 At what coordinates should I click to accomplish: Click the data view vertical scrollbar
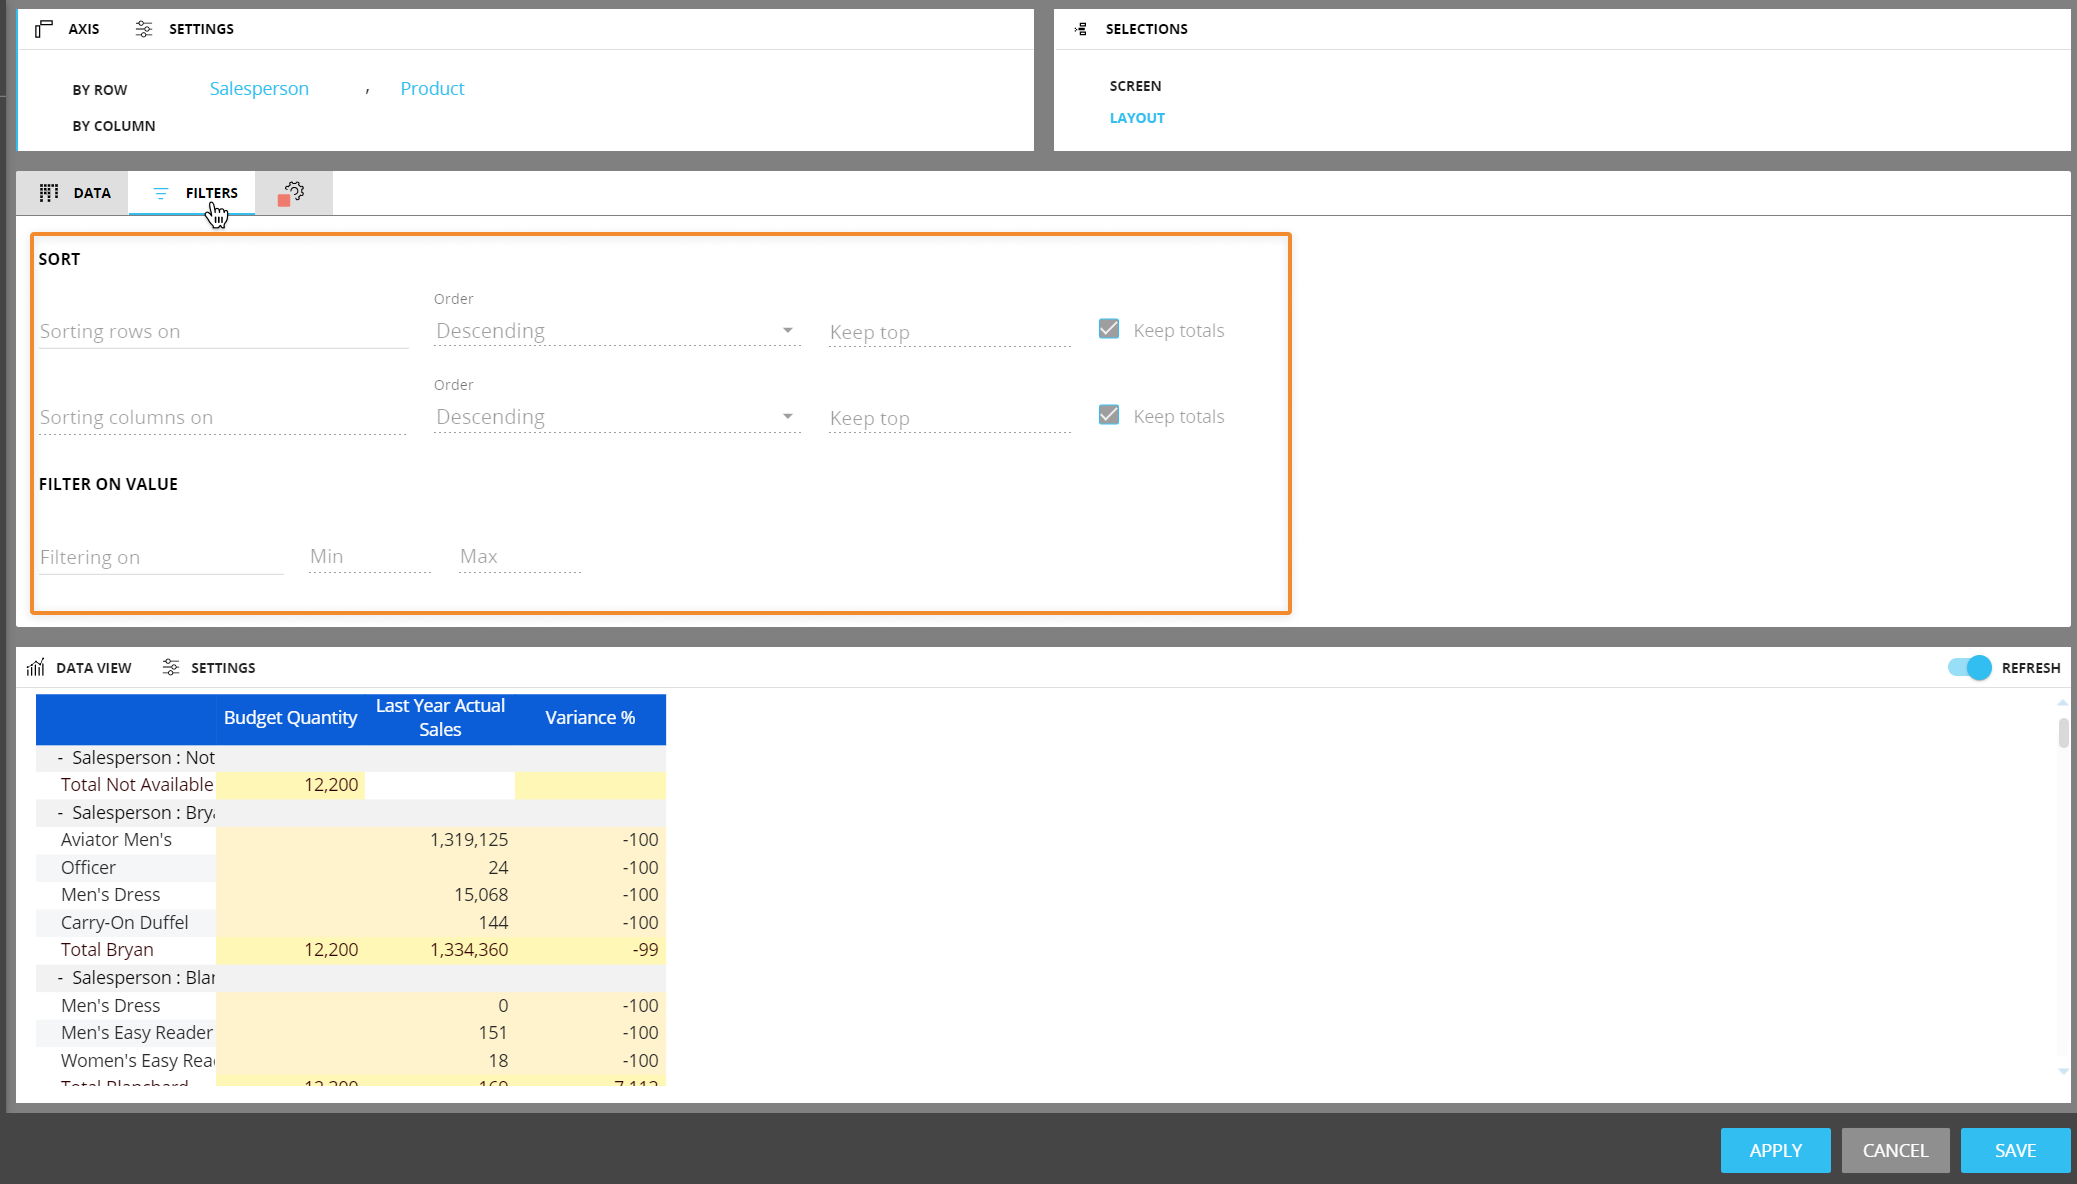pyautogui.click(x=2063, y=734)
